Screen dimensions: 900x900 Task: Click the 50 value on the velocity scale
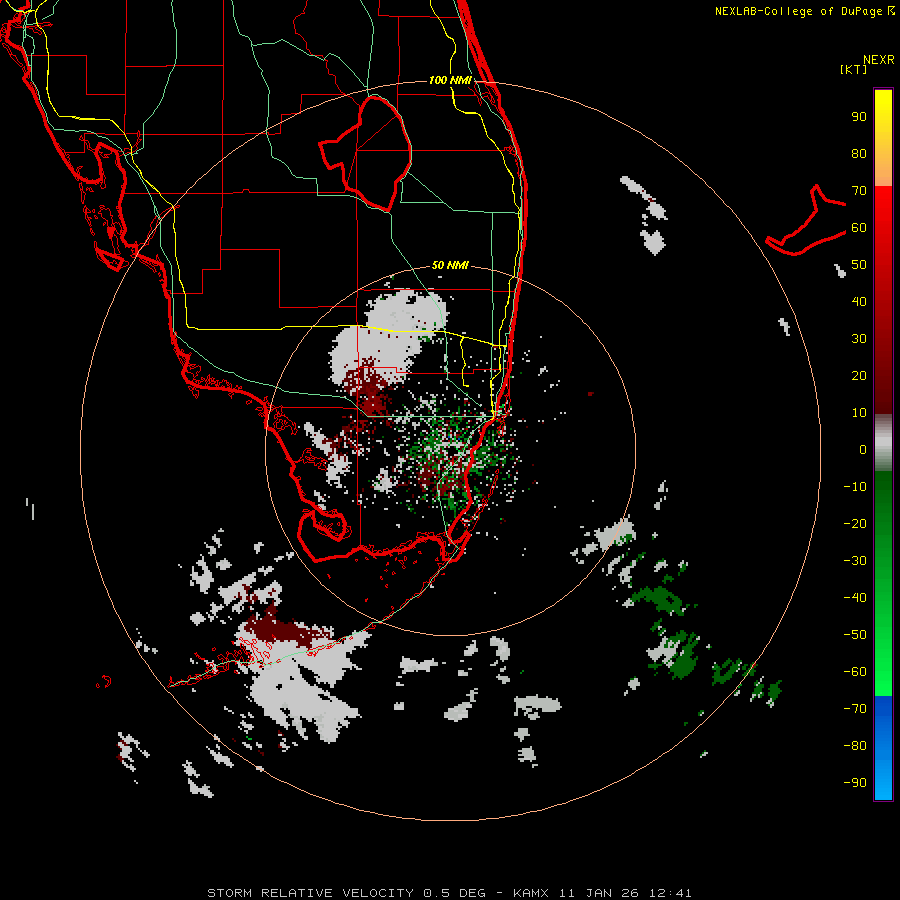click(x=859, y=265)
